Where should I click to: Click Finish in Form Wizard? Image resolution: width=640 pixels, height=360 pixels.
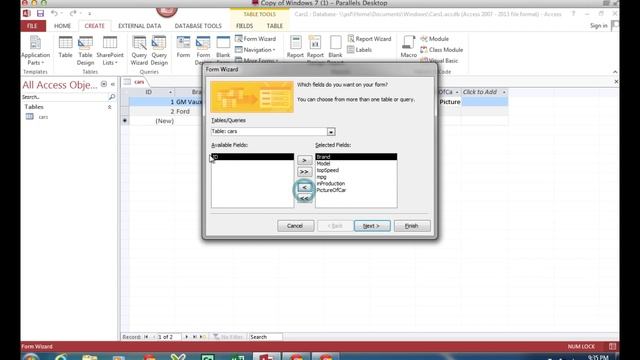click(412, 226)
